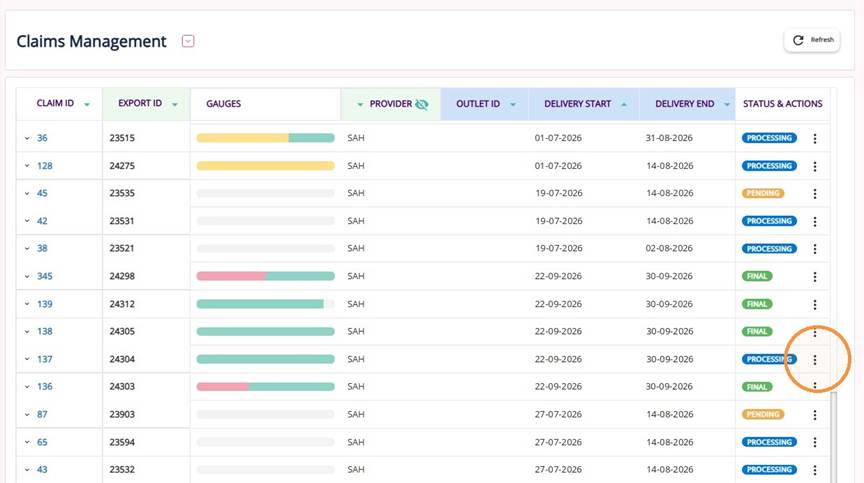Screen dimensions: 864x483
Task: Open actions menu for claim 42
Action: click(814, 221)
